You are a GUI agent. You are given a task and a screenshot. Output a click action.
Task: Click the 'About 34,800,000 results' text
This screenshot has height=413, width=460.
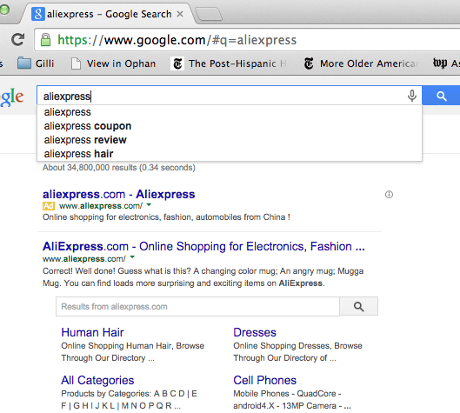119,167
